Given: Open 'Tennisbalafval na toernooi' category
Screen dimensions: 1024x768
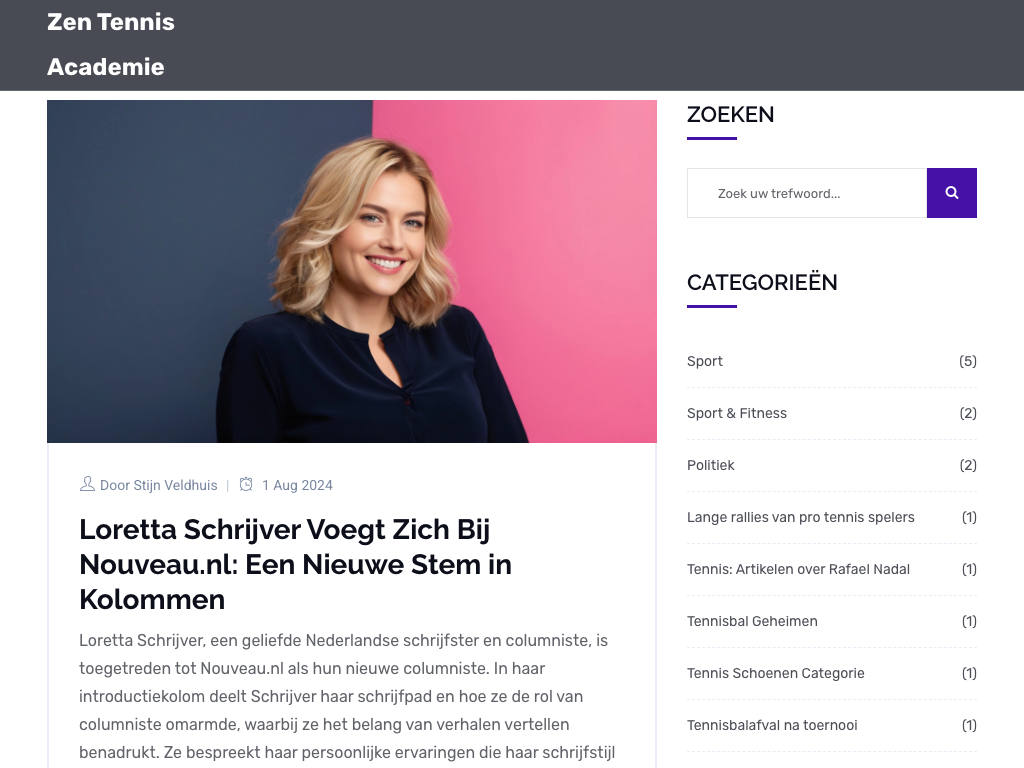Looking at the screenshot, I should [x=772, y=725].
